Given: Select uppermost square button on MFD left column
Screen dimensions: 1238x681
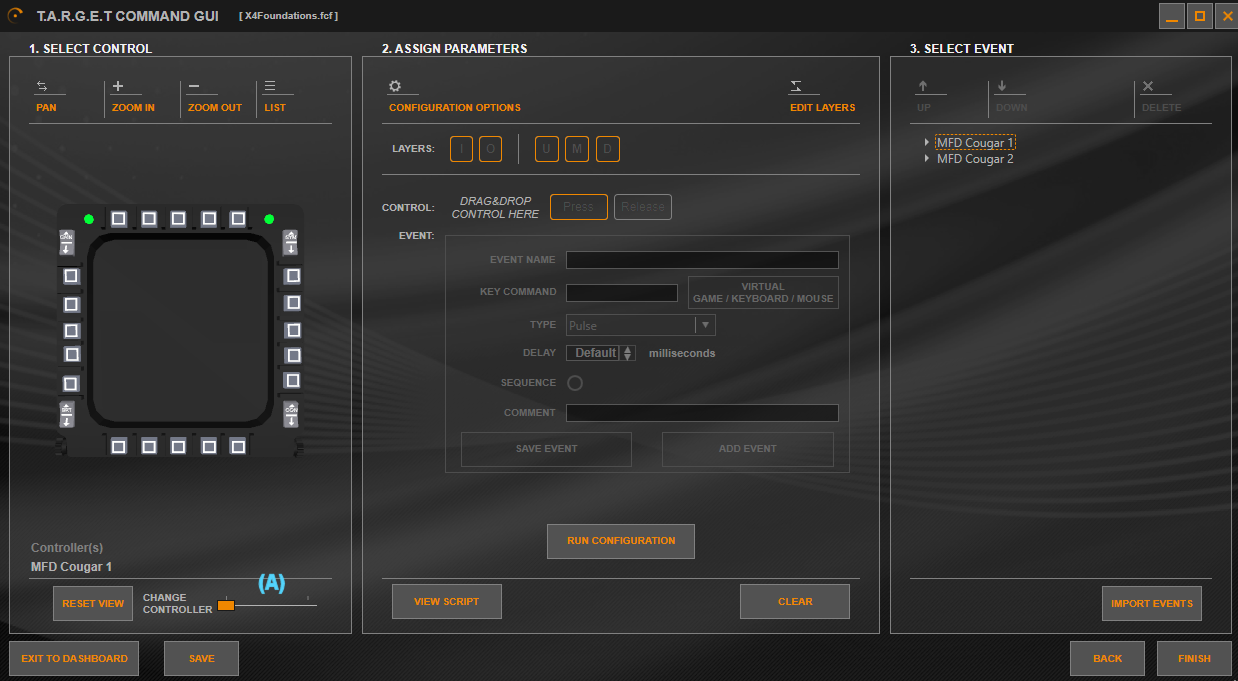Looking at the screenshot, I should tap(71, 276).
